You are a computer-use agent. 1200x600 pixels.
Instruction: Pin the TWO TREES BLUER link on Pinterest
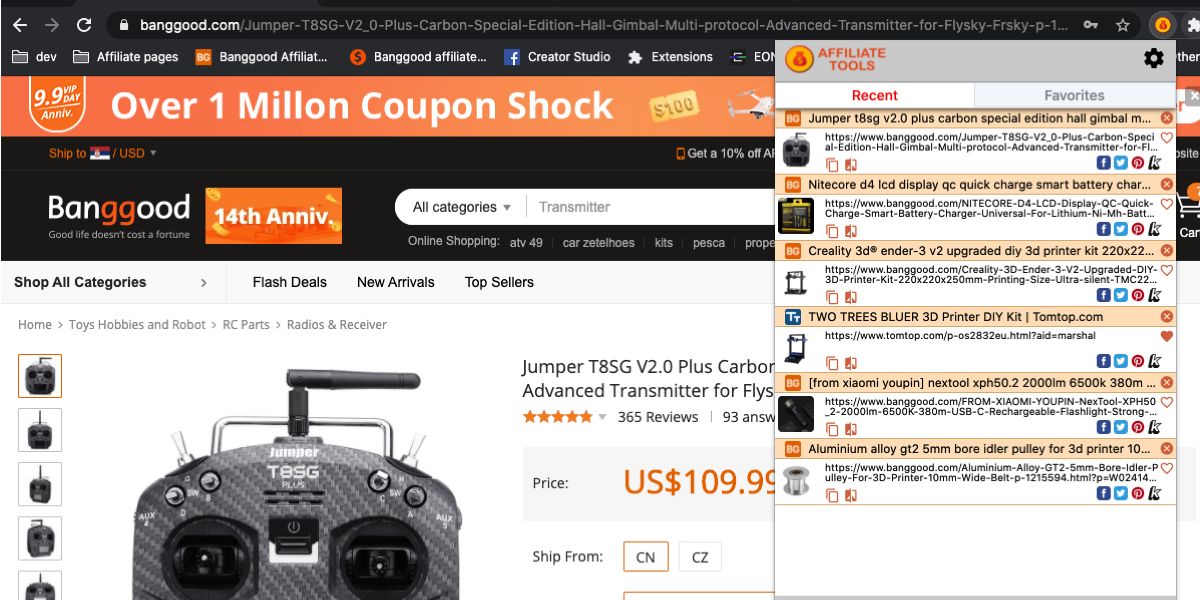1138,361
